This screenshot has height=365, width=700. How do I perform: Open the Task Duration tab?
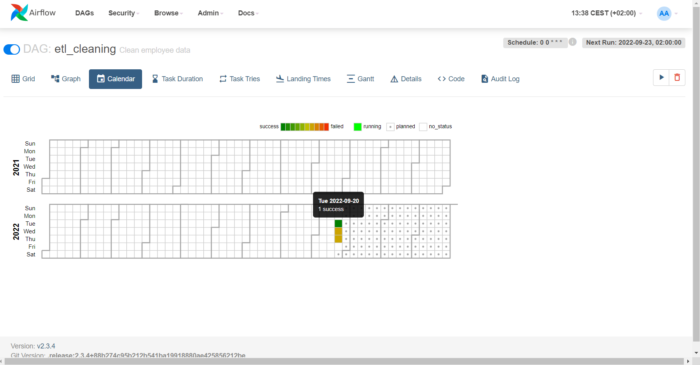(177, 79)
